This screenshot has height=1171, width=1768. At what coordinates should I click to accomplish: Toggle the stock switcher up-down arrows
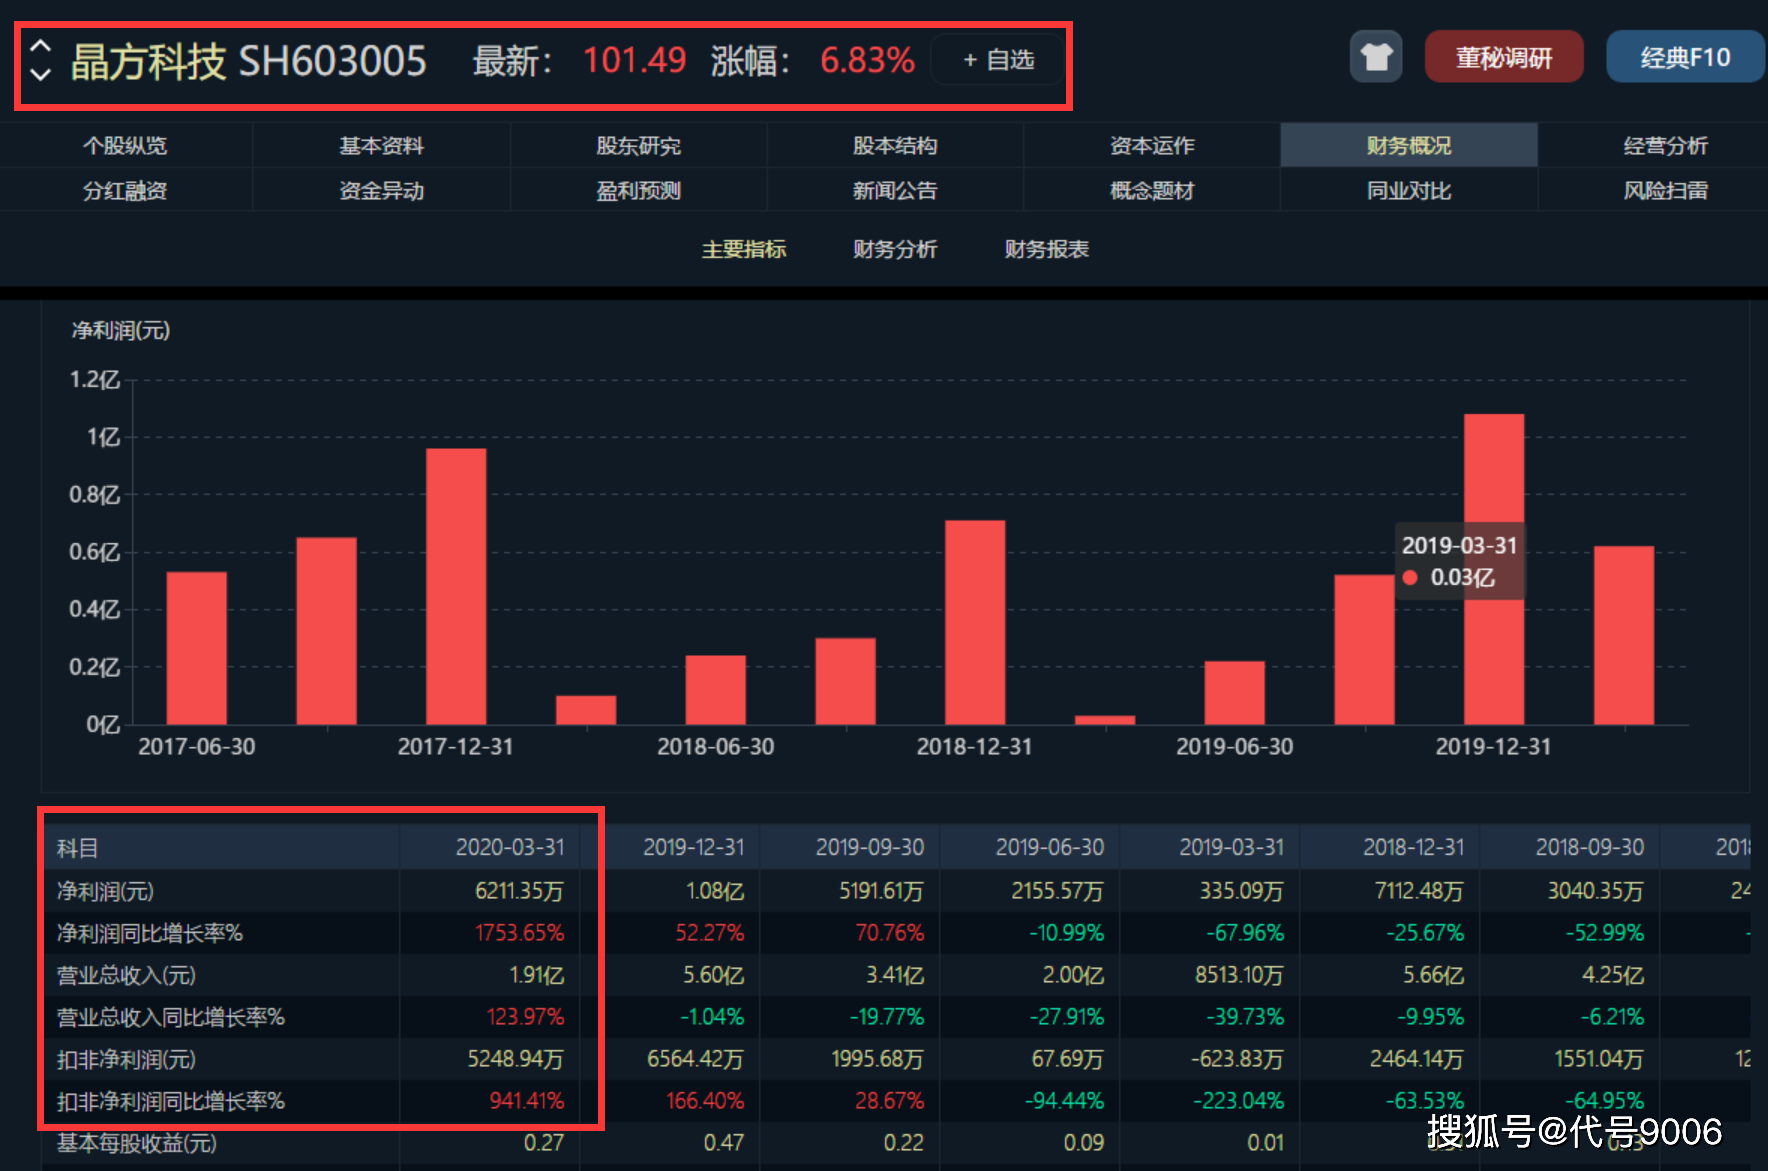(x=40, y=60)
